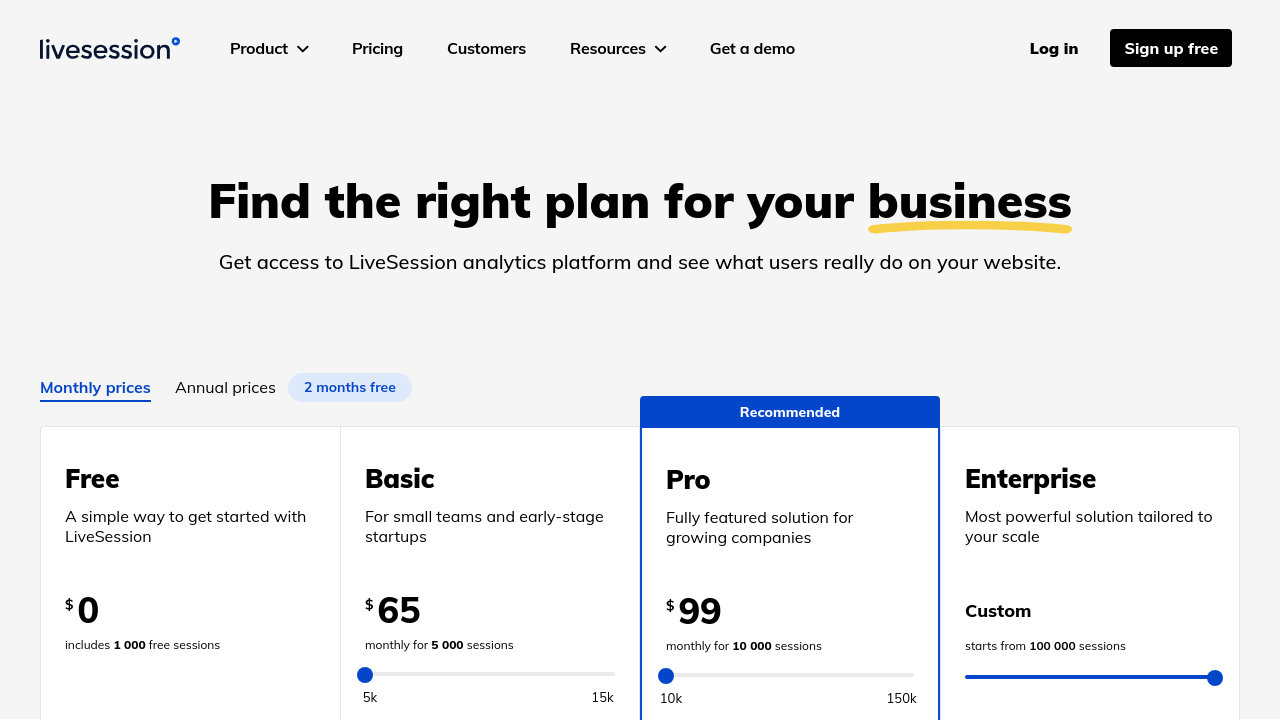Click the Log in link
1280x720 pixels.
coord(1054,48)
